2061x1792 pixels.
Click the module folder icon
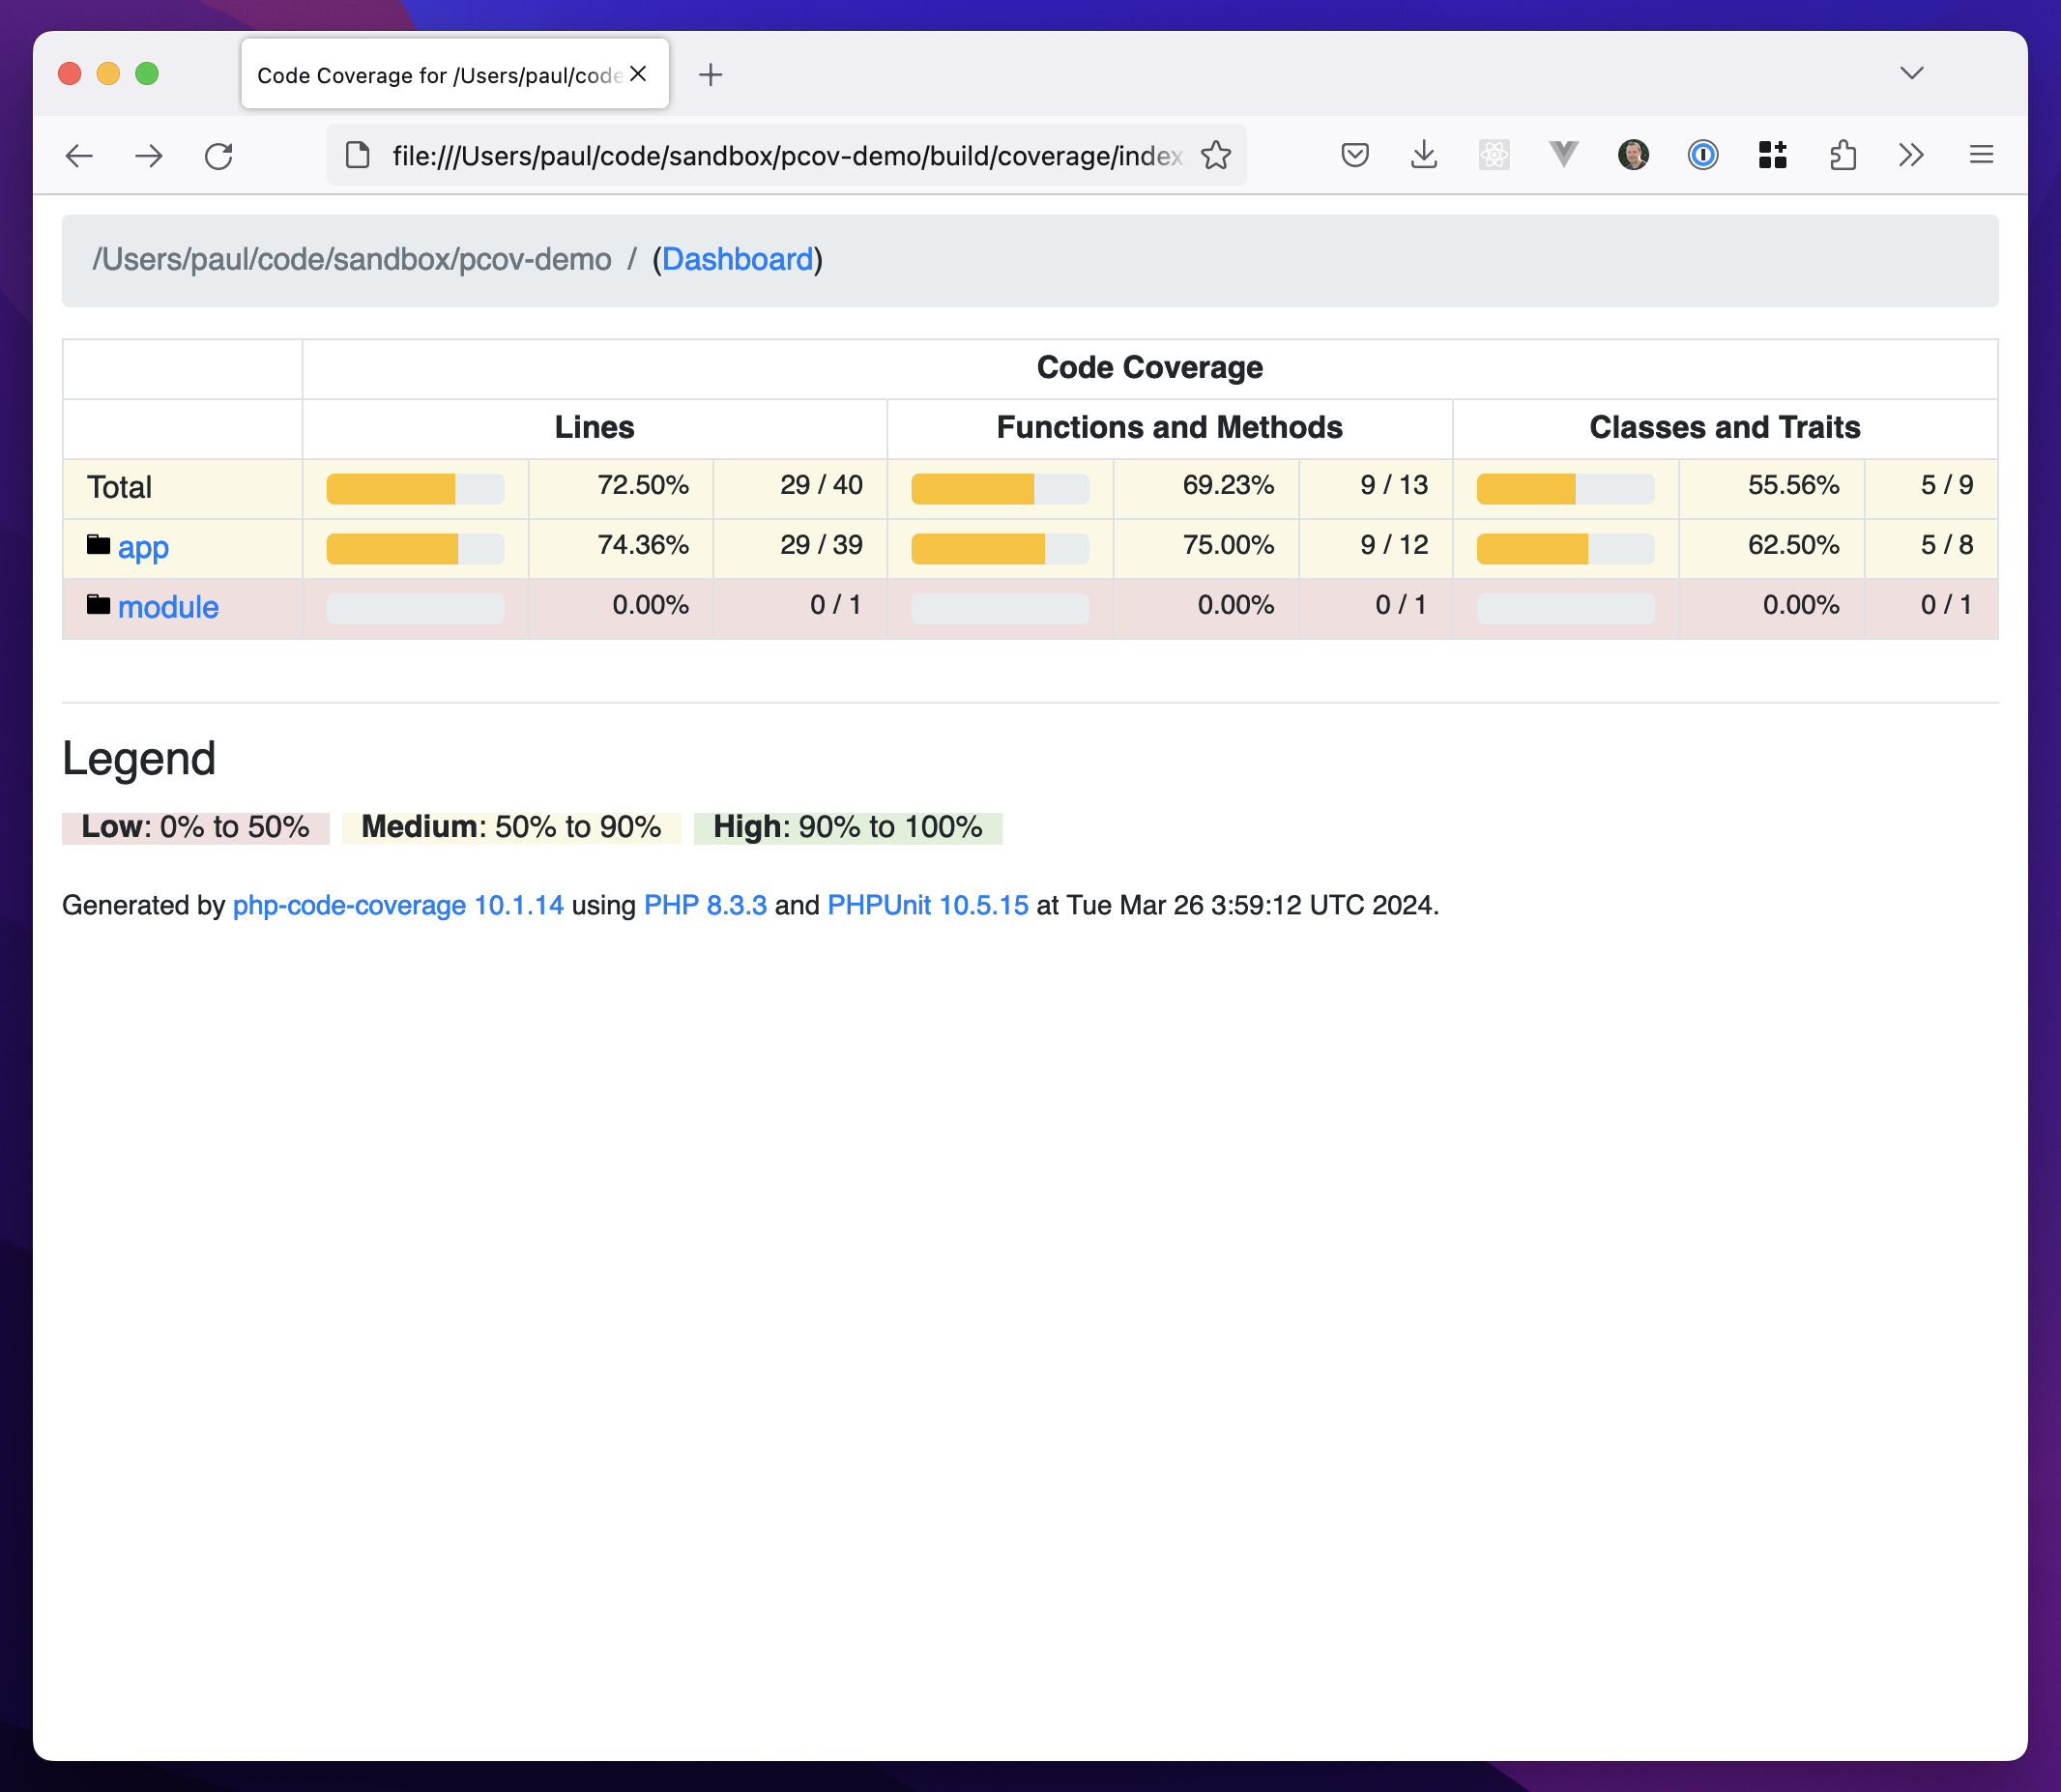point(98,605)
